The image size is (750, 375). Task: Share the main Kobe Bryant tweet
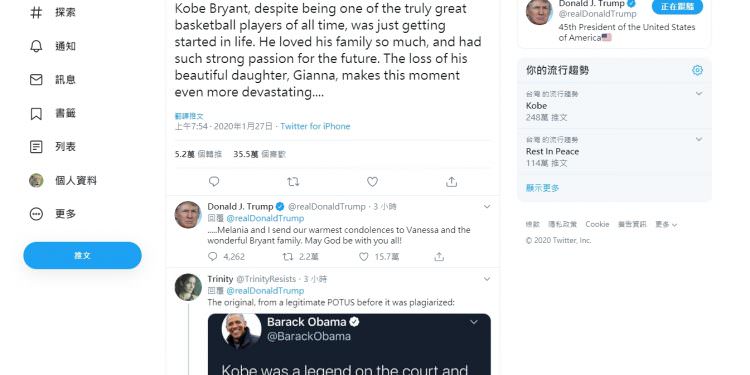(x=452, y=182)
